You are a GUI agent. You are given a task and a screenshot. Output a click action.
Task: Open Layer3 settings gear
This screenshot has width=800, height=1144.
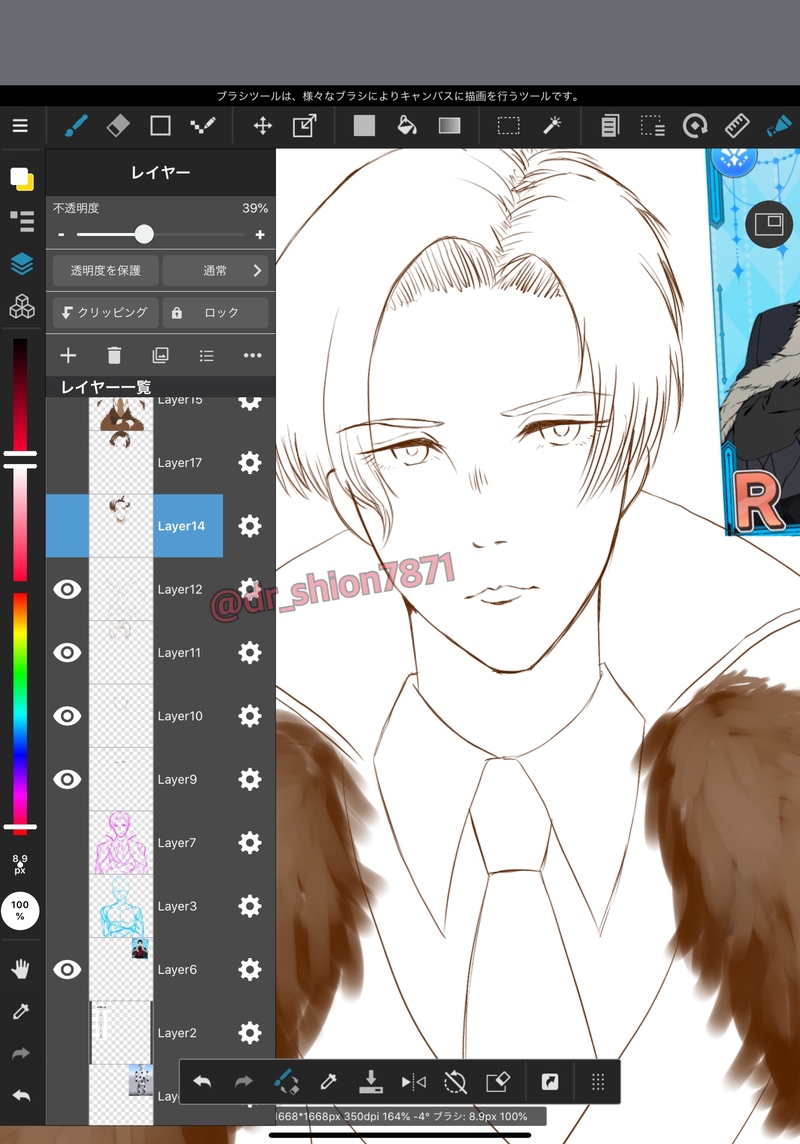[249, 906]
